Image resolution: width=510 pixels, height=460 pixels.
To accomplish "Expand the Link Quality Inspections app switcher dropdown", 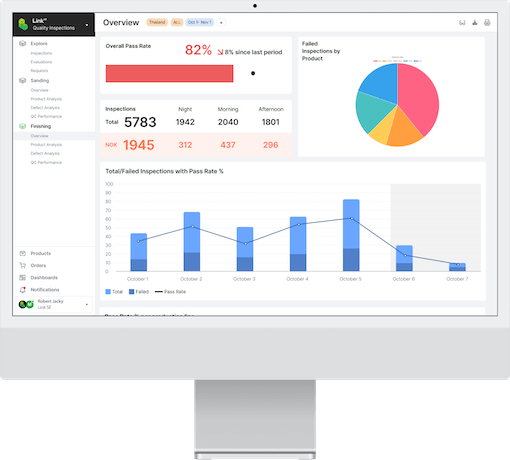I will point(87,25).
